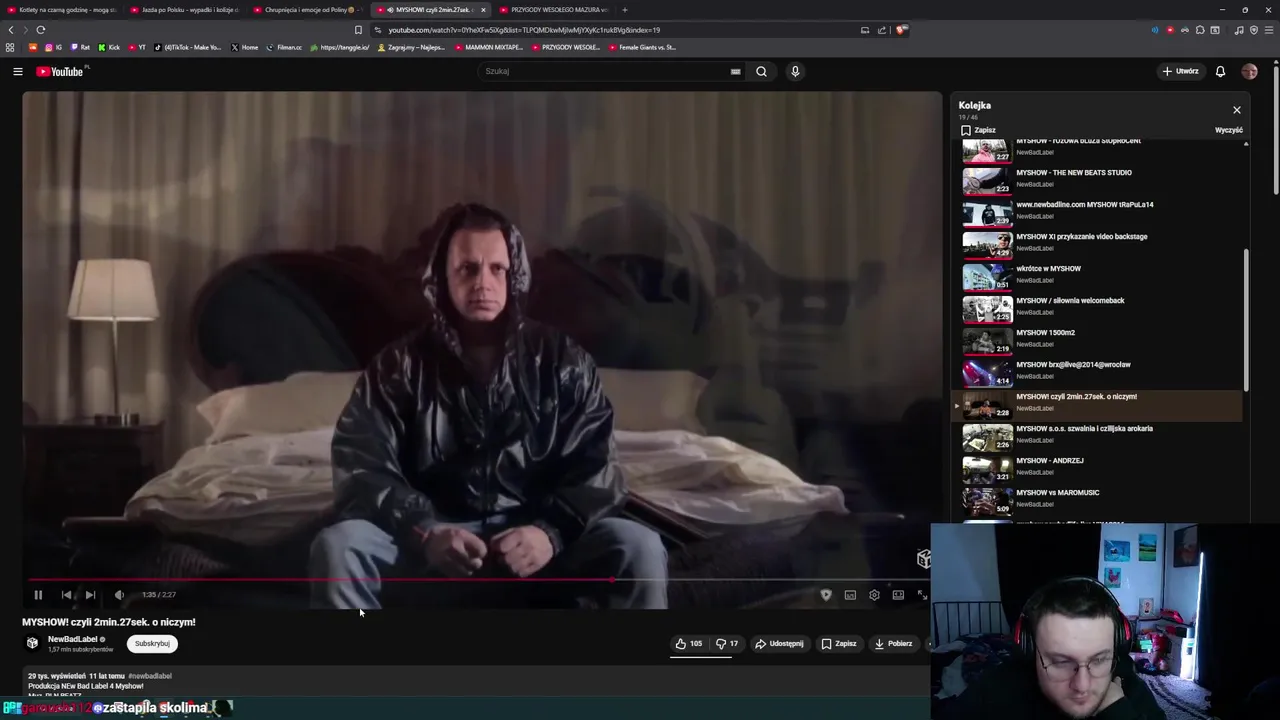Download the video with Pobierz
1280x720 pixels.
click(893, 644)
